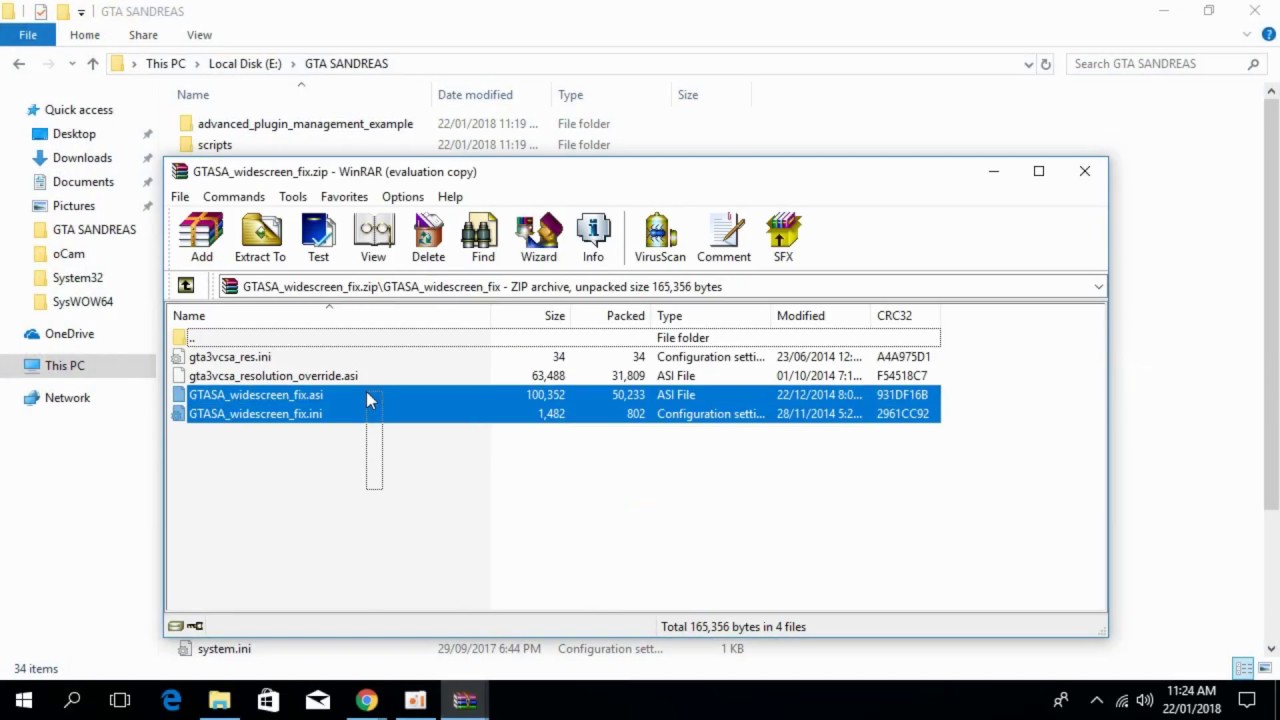The image size is (1280, 720).
Task: Open WinRAR File menu
Action: [180, 197]
